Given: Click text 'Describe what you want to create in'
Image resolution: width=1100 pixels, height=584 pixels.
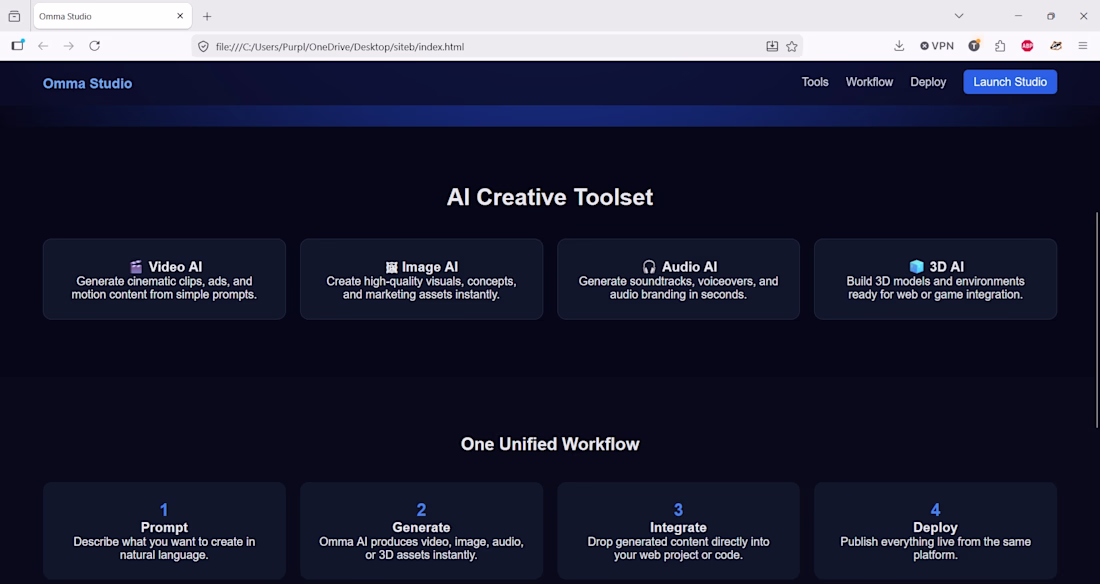Looking at the screenshot, I should 164,542.
